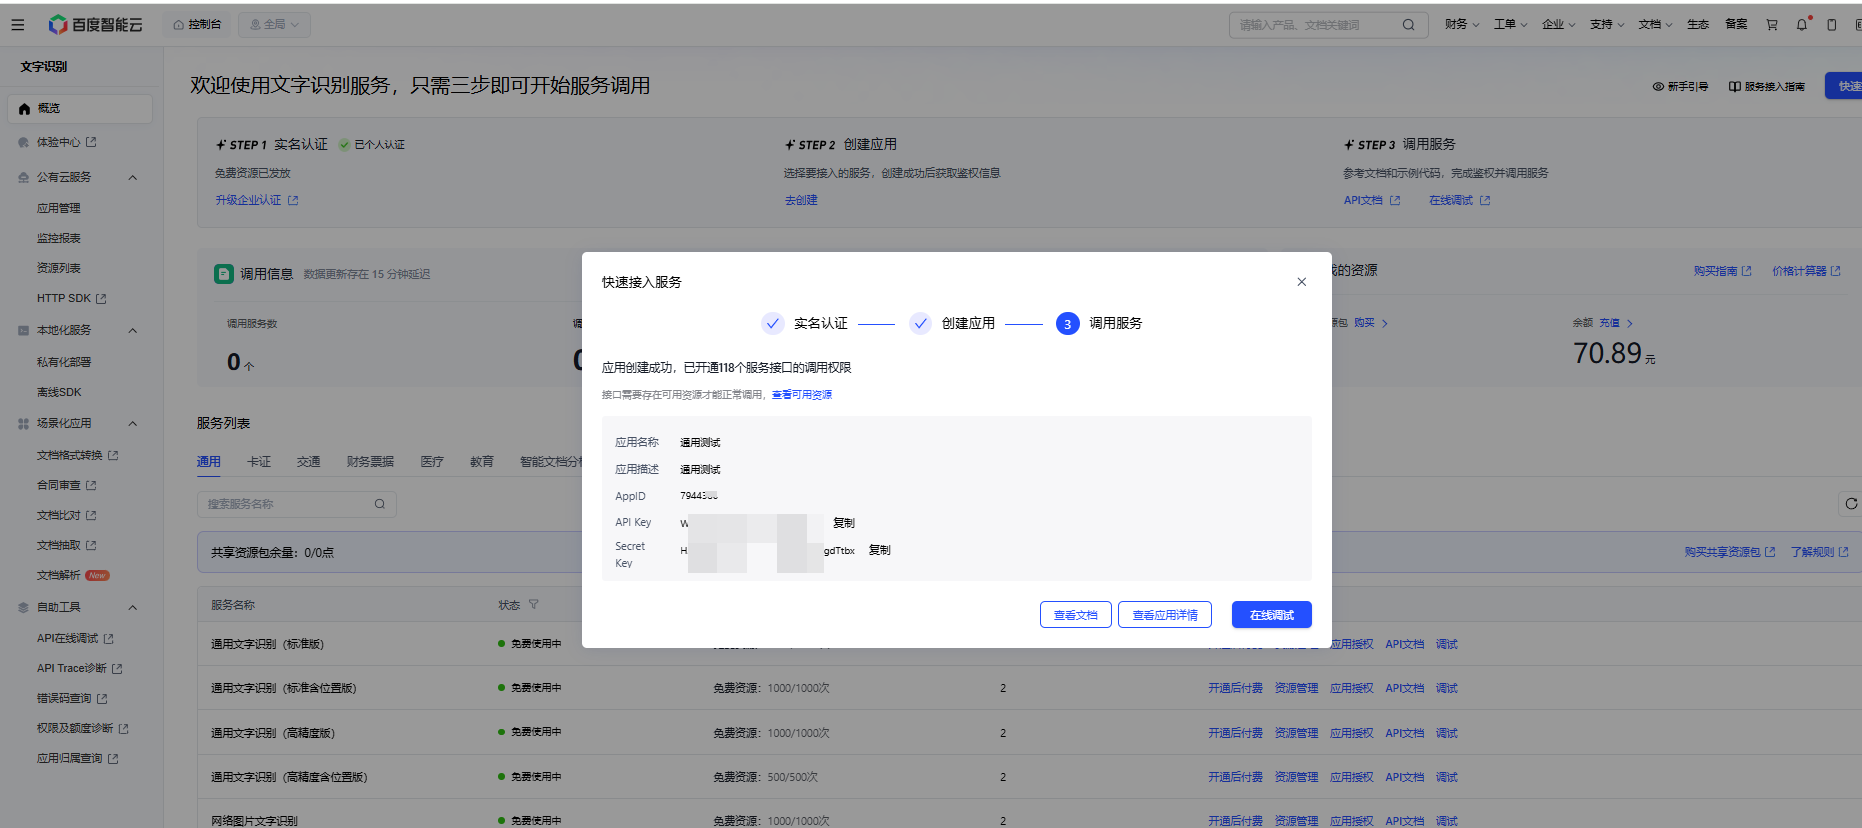Open the 工单 menu

[x=1510, y=25]
